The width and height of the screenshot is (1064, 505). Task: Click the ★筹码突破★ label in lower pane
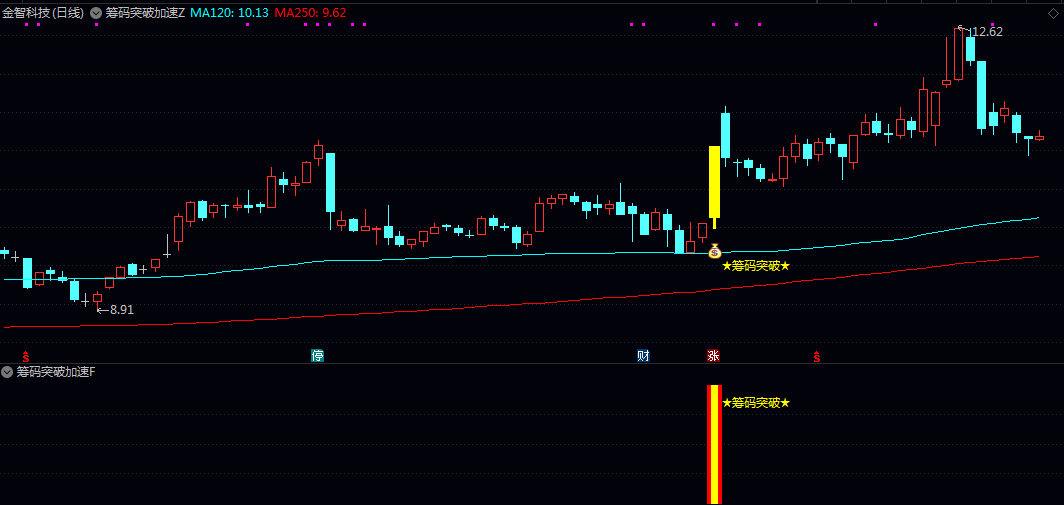756,403
